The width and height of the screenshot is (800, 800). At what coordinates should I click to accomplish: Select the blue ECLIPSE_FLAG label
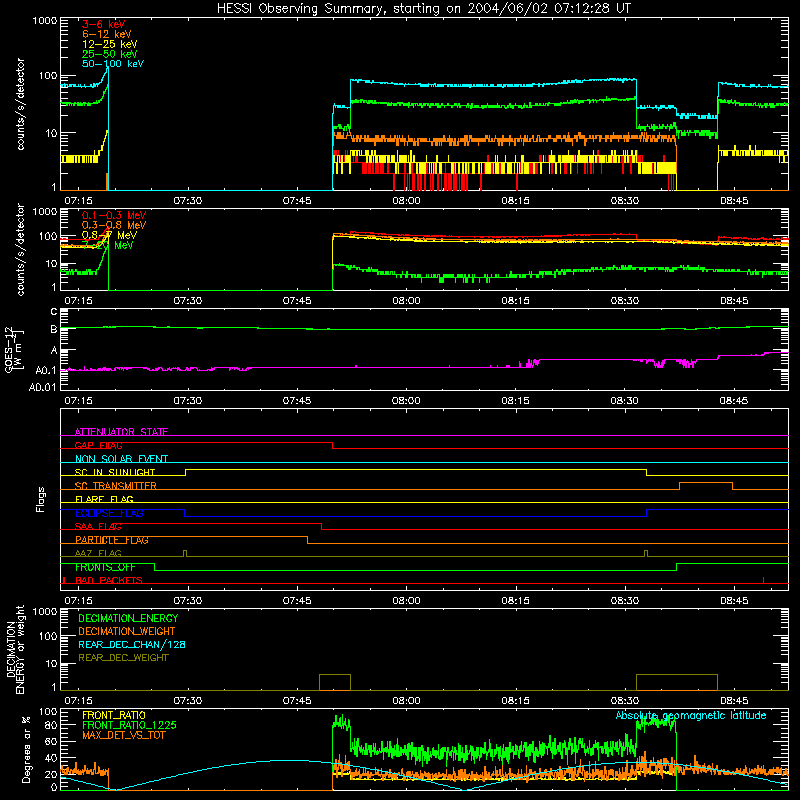click(x=109, y=513)
